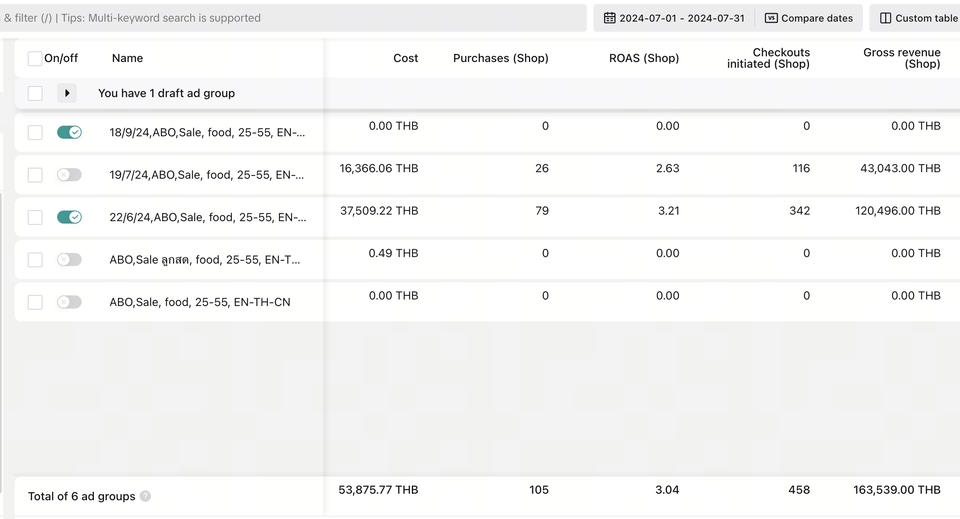The width and height of the screenshot is (960, 519).
Task: Sort by the Cost column header
Action: 405,58
